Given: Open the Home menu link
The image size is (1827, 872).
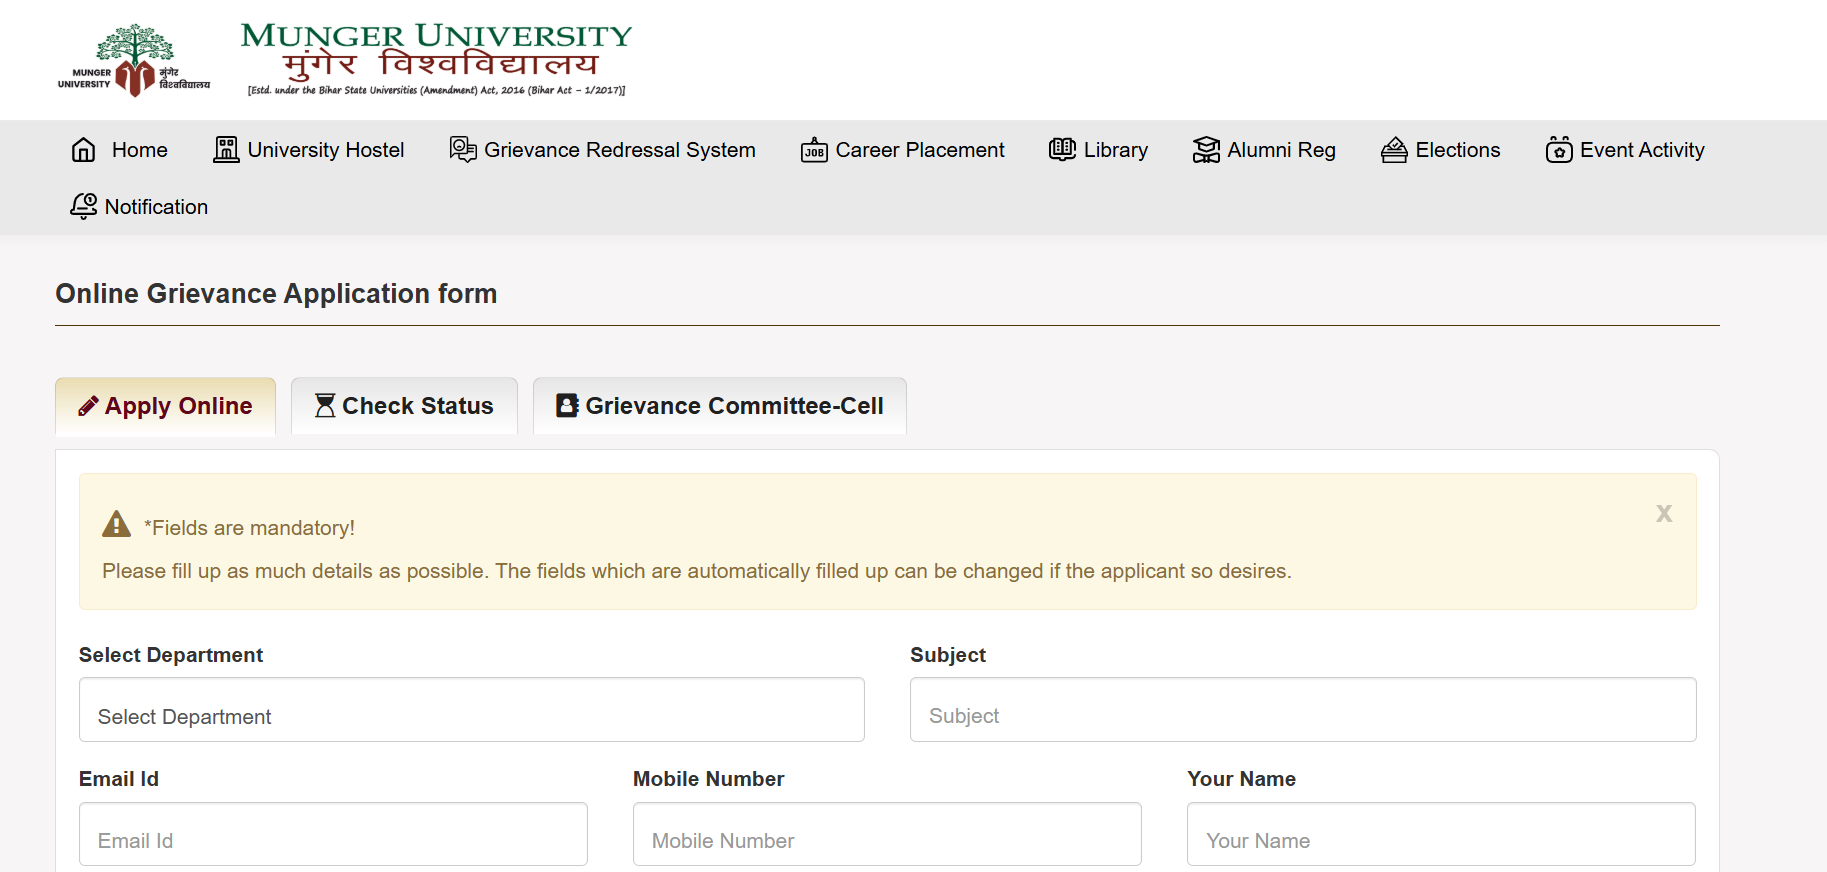Looking at the screenshot, I should click(x=120, y=150).
